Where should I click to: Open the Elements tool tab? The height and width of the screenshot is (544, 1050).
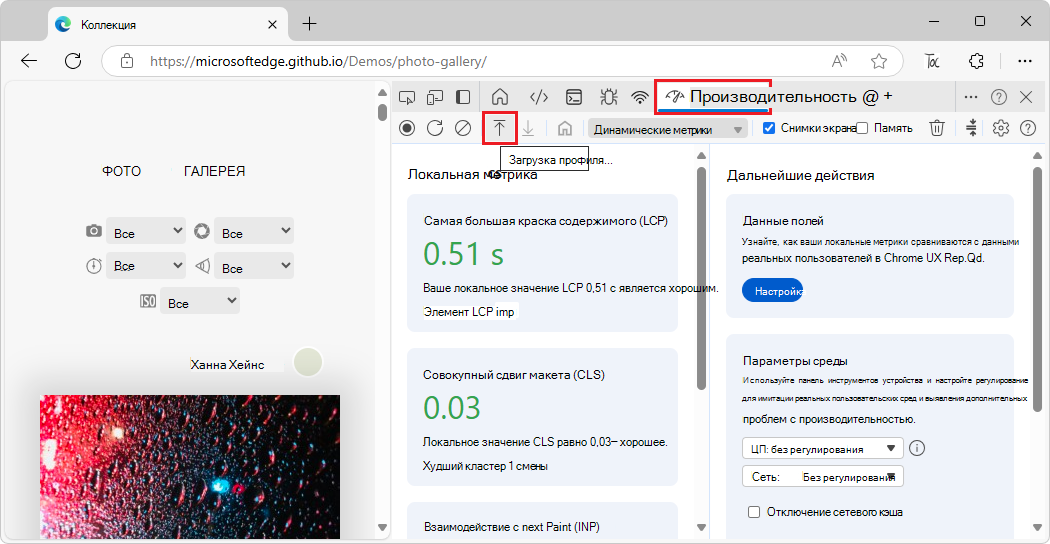pyautogui.click(x=539, y=98)
